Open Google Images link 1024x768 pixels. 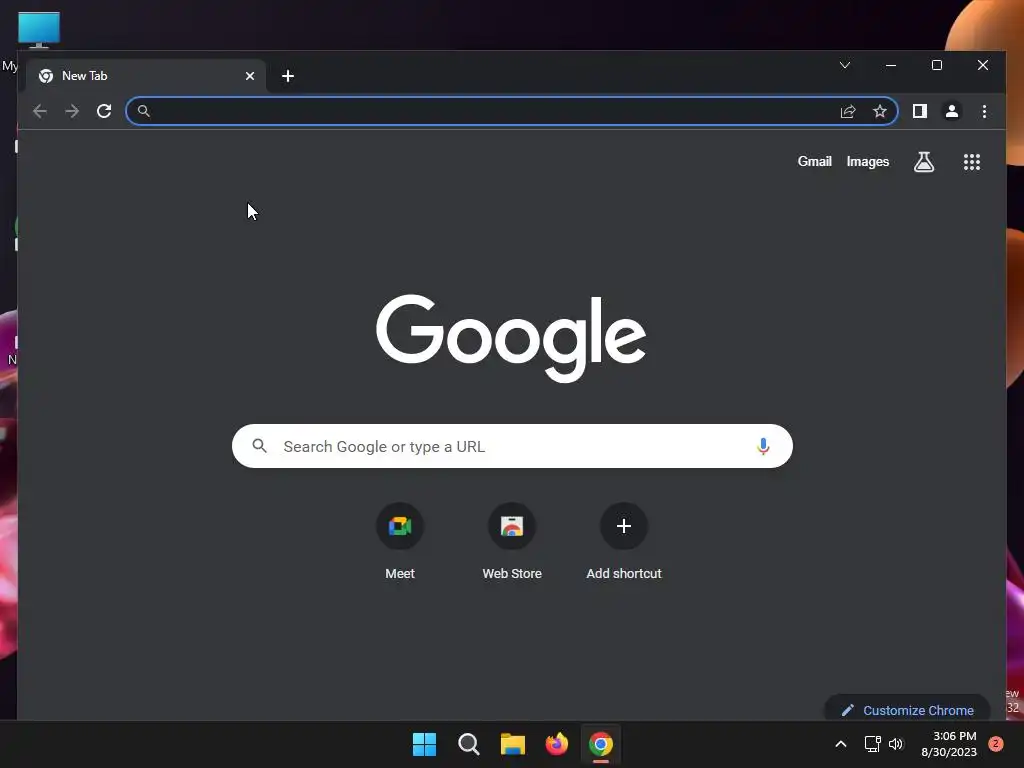[x=867, y=161]
